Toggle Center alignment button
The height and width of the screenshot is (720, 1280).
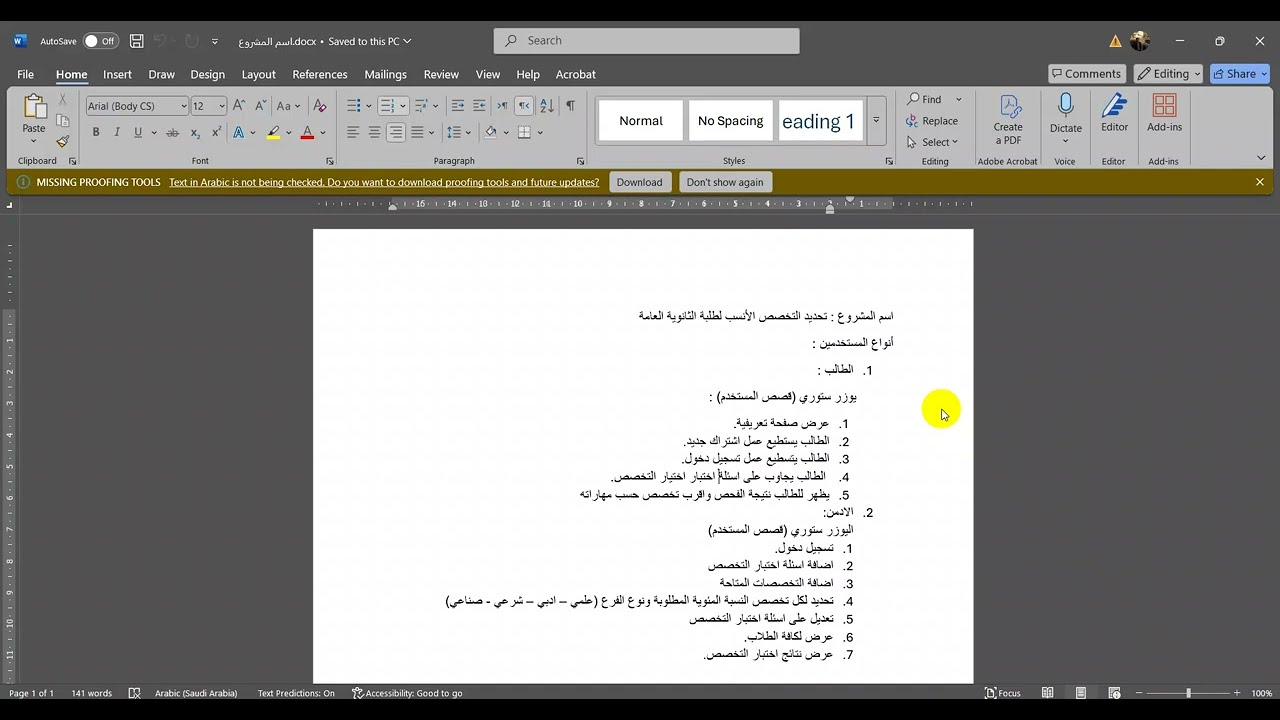(x=374, y=132)
